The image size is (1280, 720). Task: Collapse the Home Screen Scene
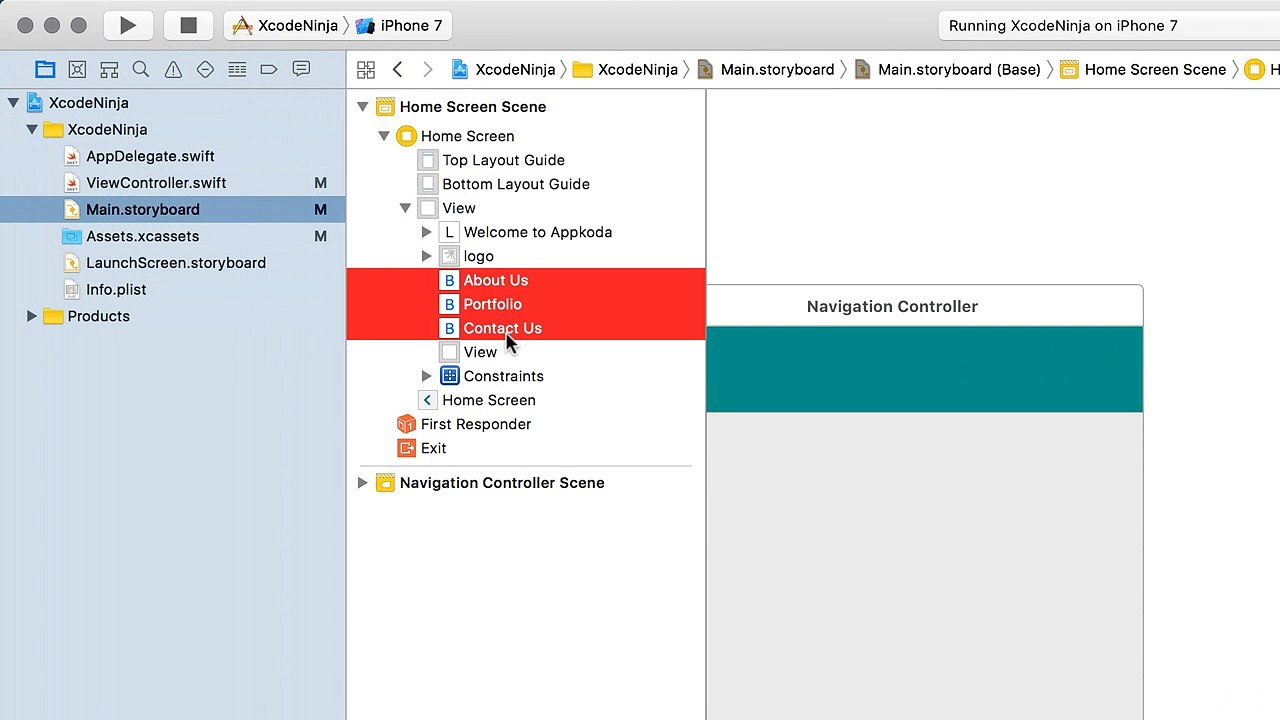click(x=363, y=107)
